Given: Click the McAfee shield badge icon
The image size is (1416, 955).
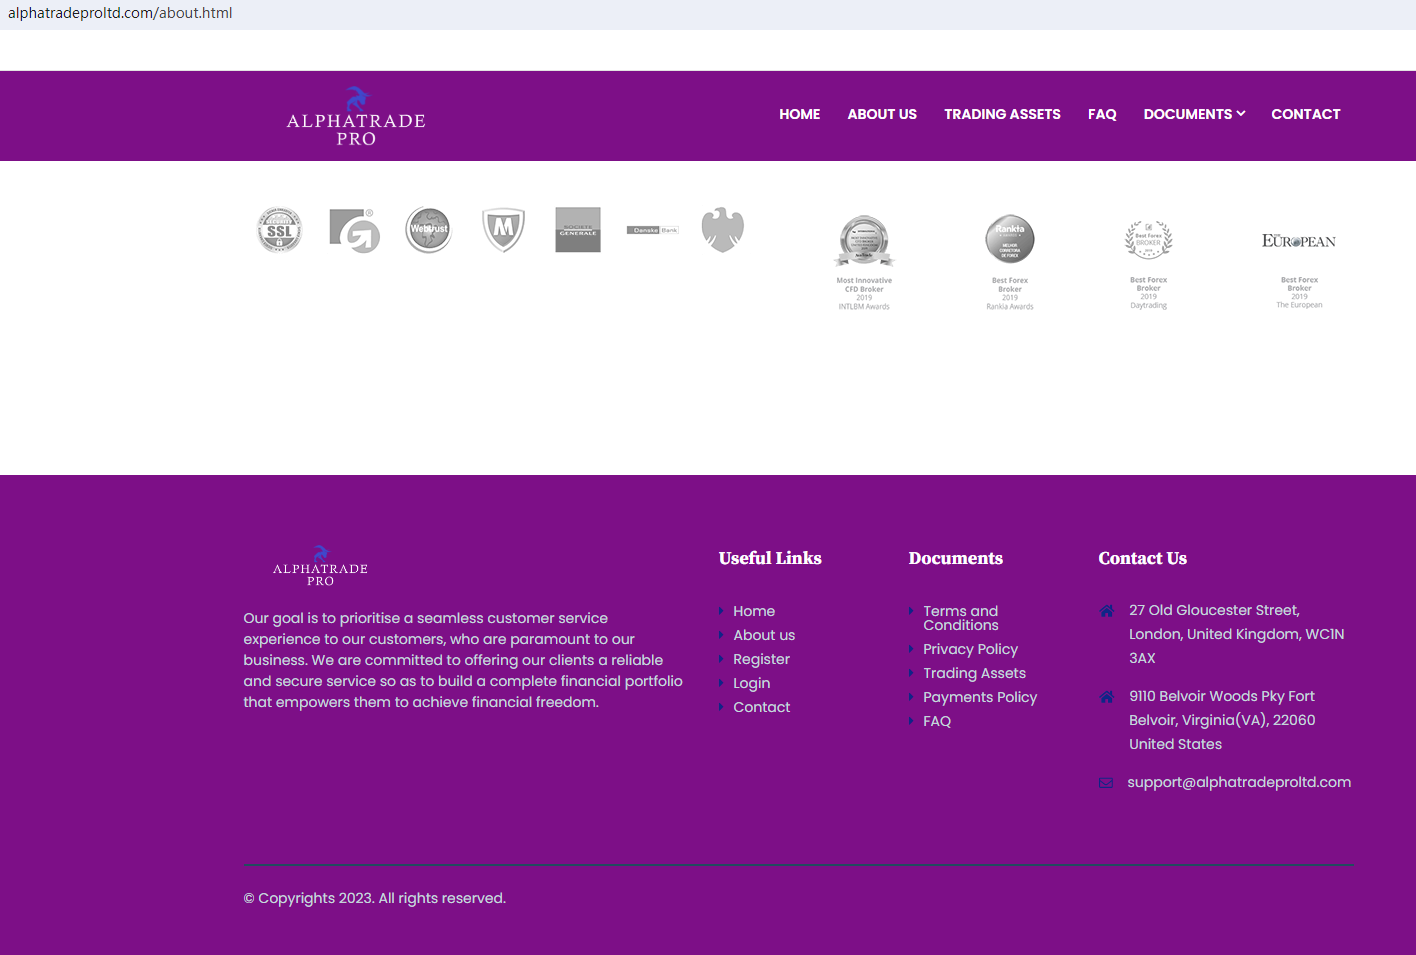Looking at the screenshot, I should [503, 230].
